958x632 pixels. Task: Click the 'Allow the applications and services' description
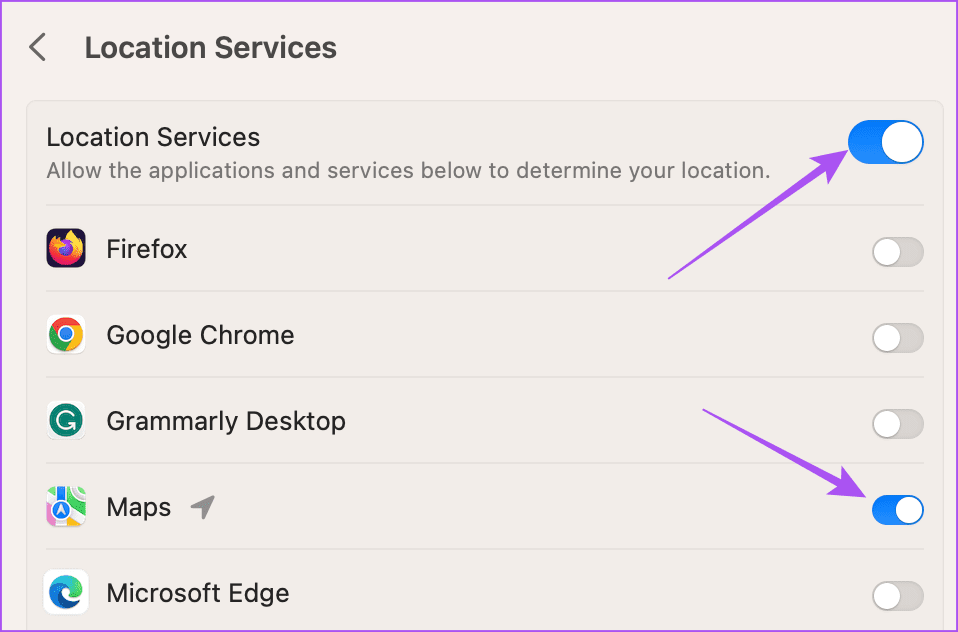click(409, 171)
